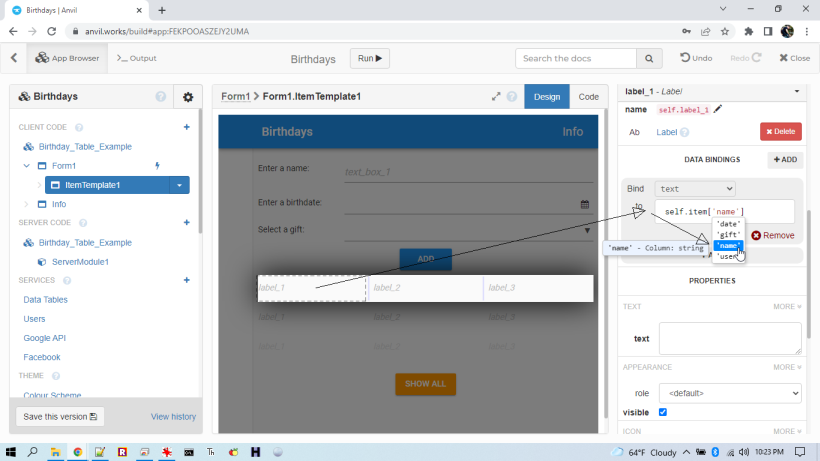Open the Bind property dropdown
This screenshot has width=820, height=461.
(694, 188)
